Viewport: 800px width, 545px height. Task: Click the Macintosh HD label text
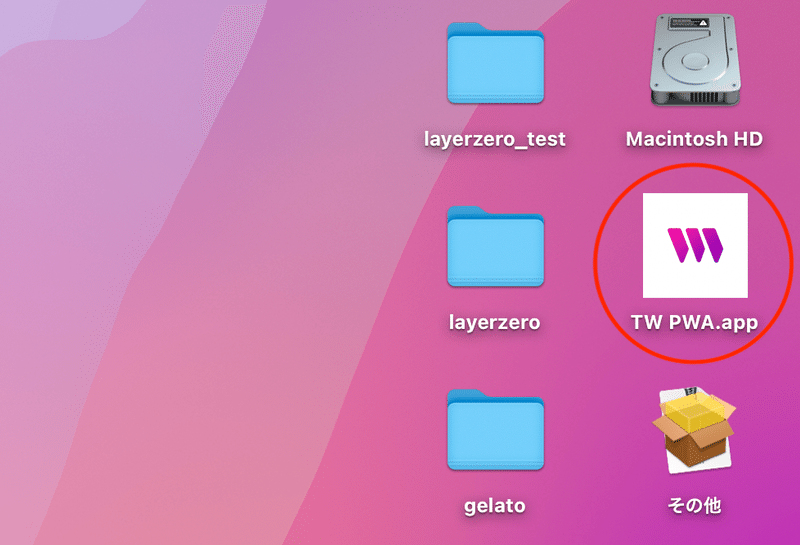694,139
